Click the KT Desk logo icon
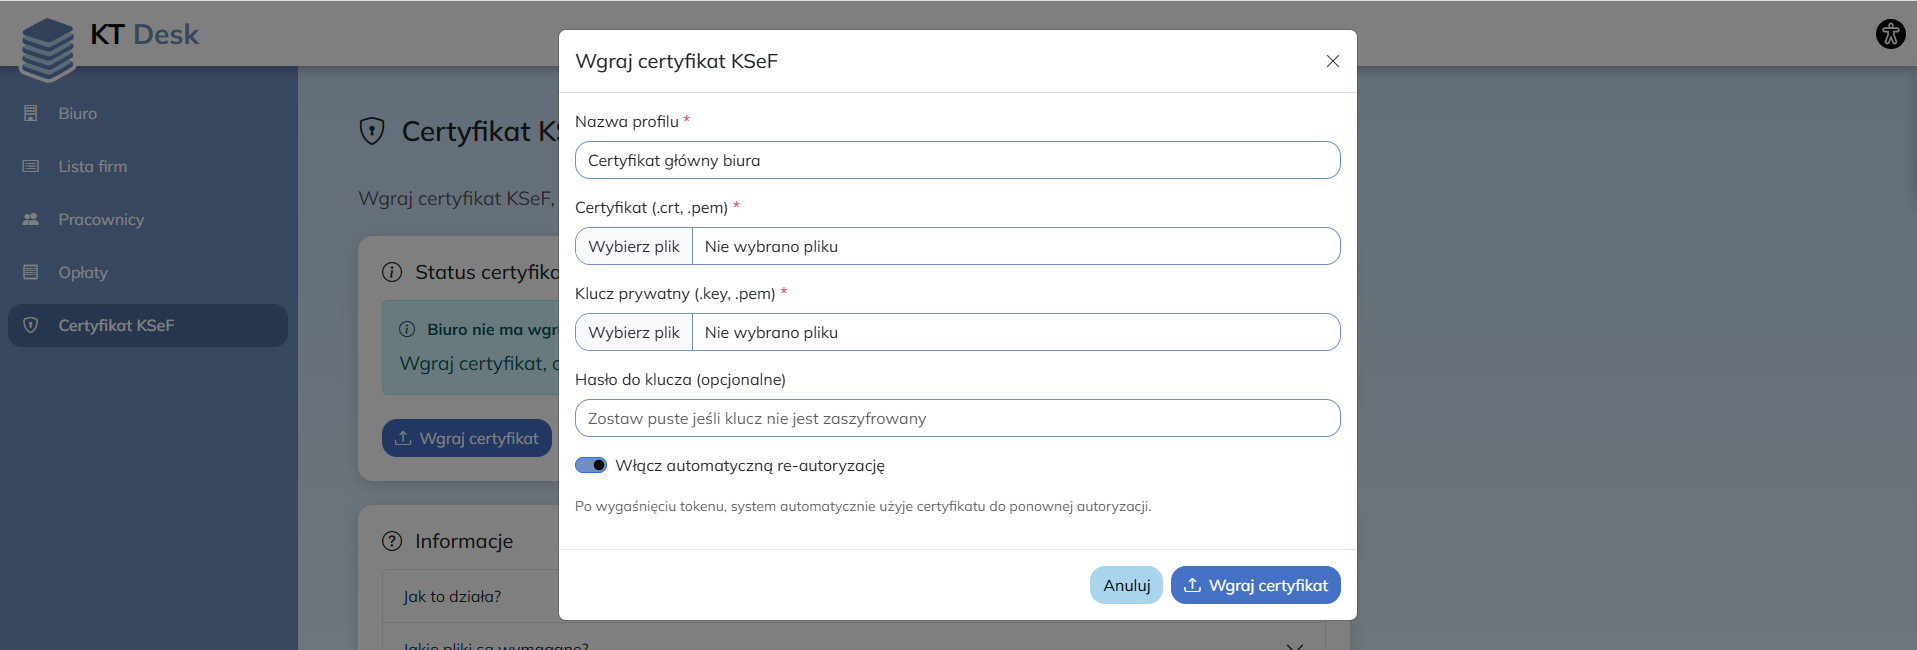Screen dimensions: 1917x650 tap(47, 48)
